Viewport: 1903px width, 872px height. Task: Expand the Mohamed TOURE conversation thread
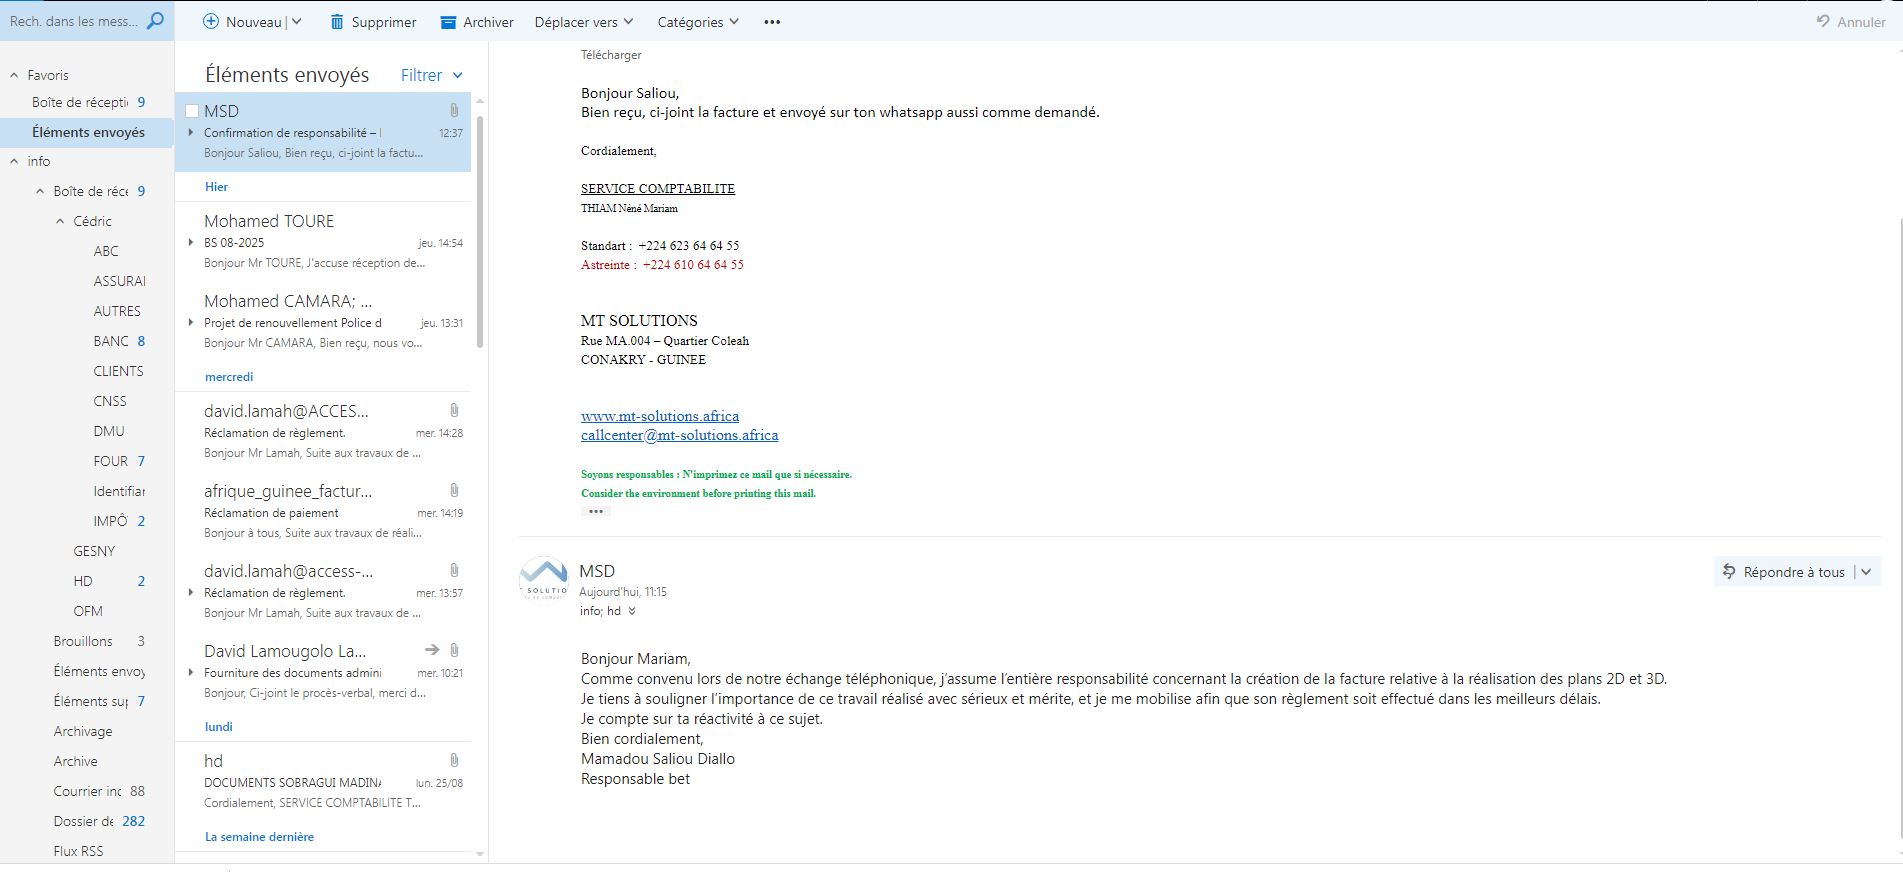tap(191, 242)
